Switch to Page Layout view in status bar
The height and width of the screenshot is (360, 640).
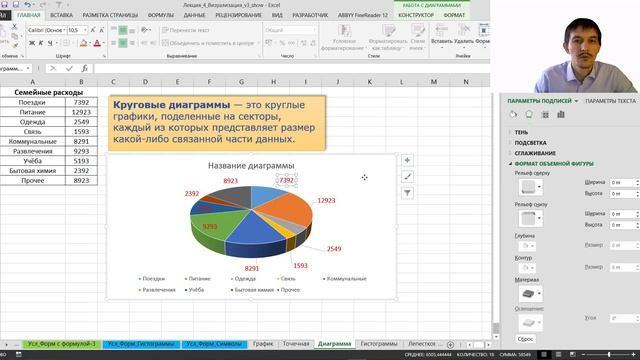click(558, 354)
